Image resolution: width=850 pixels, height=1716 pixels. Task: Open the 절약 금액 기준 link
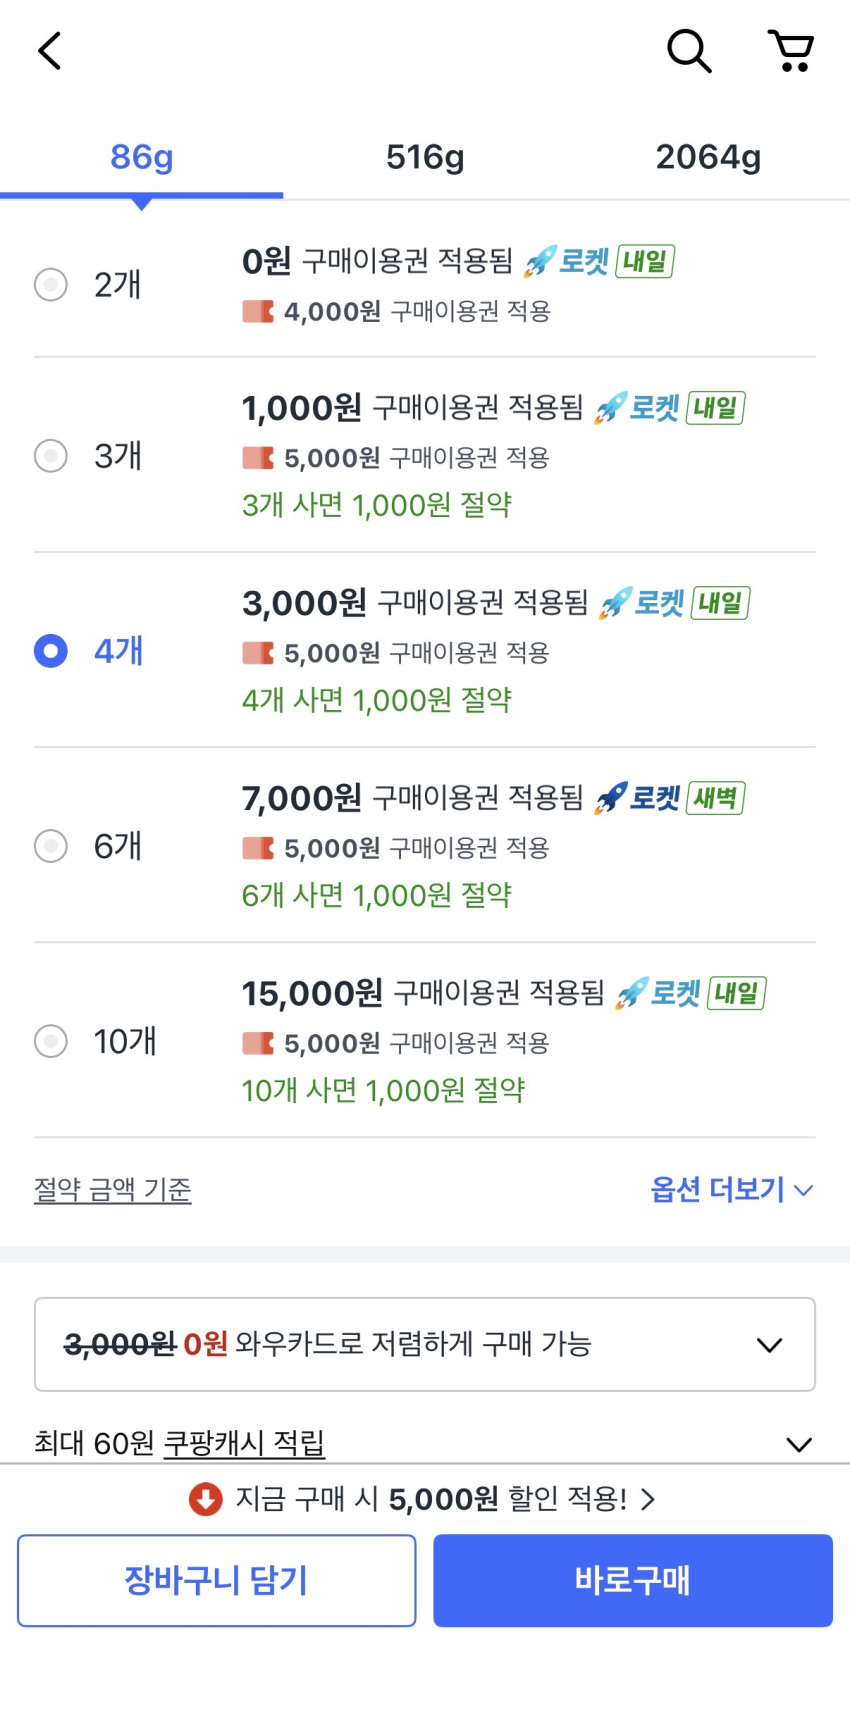click(113, 1190)
